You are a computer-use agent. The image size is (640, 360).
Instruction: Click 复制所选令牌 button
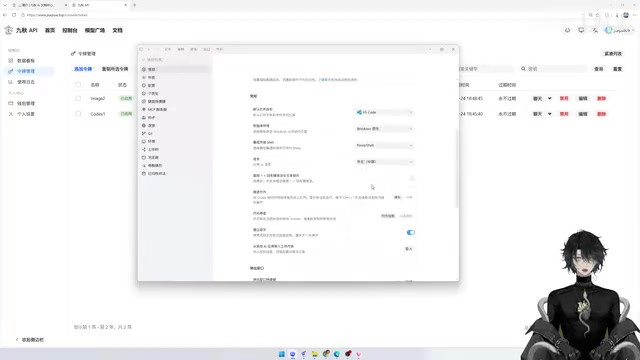115,69
